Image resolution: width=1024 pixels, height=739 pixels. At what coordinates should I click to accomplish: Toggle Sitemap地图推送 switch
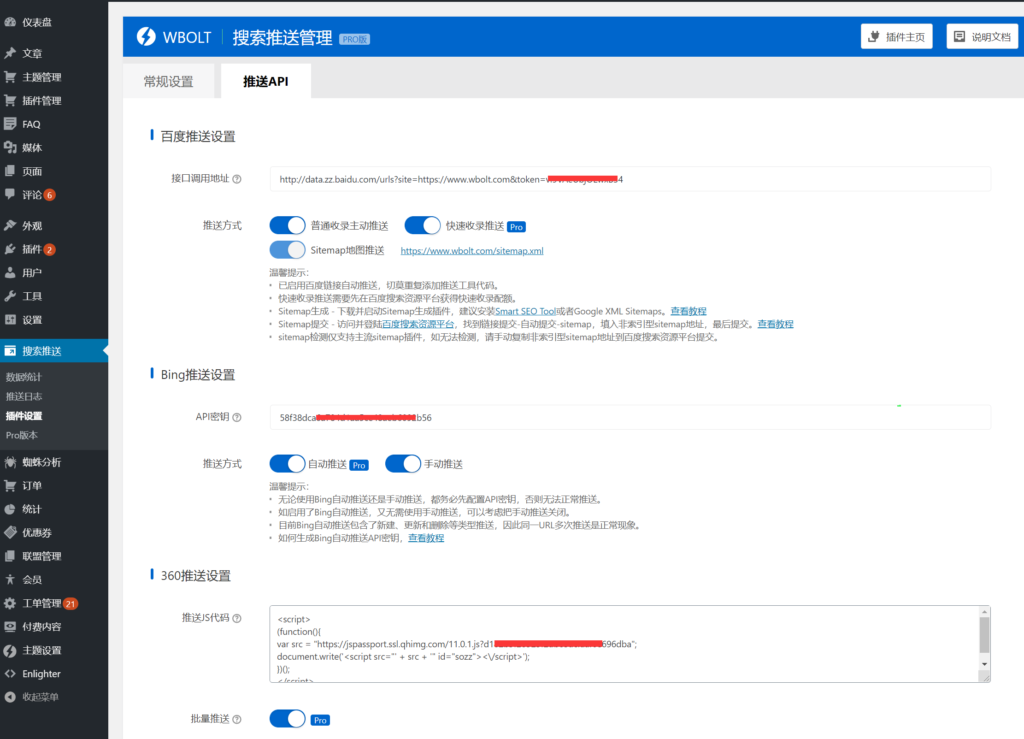pos(287,250)
